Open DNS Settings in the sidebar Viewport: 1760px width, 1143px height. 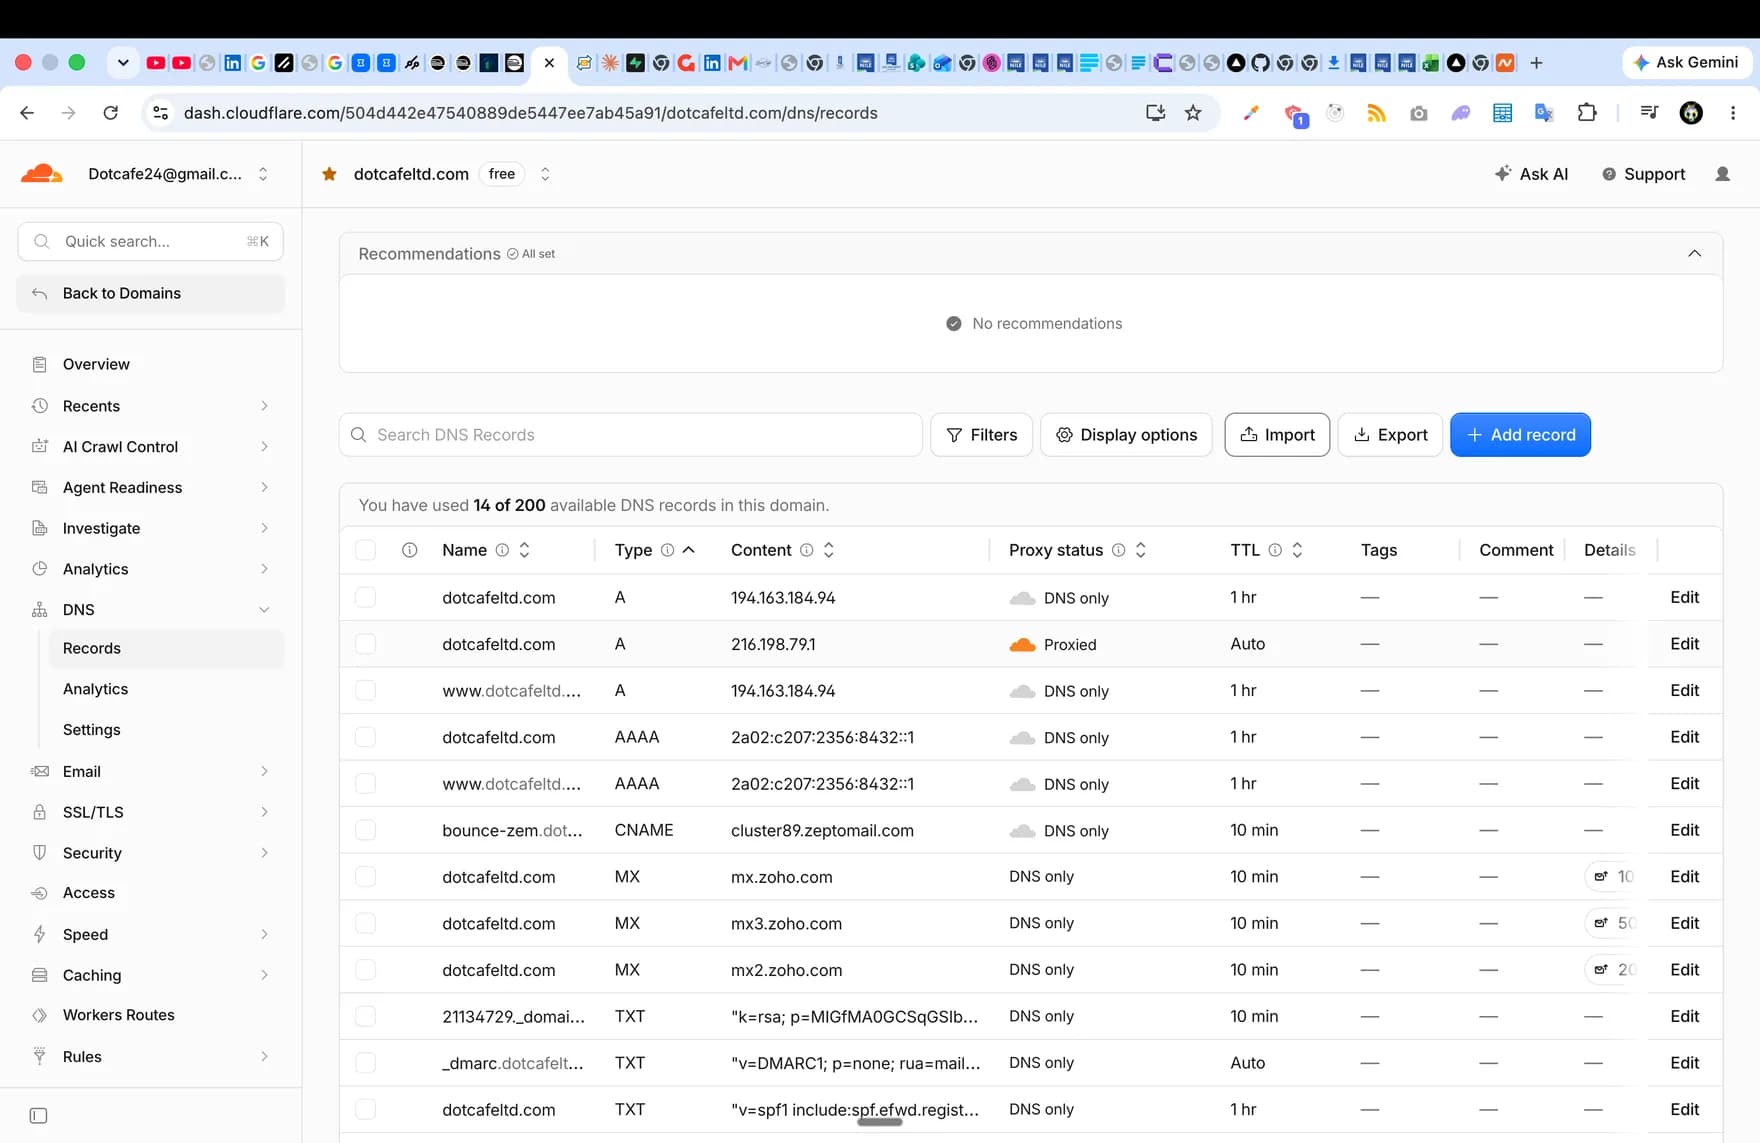(91, 730)
